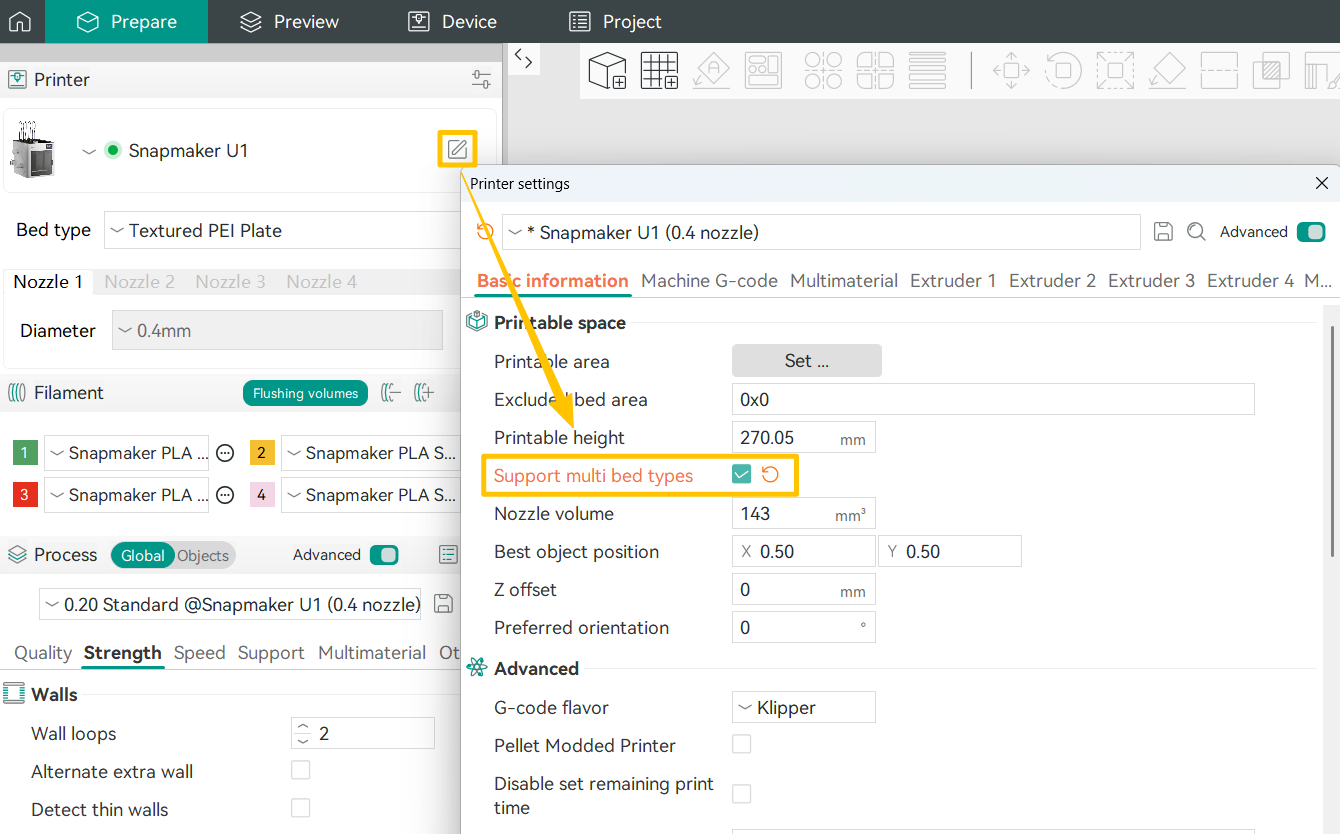This screenshot has width=1340, height=834.
Task: Click the printer settings sliders icon
Action: tap(481, 80)
